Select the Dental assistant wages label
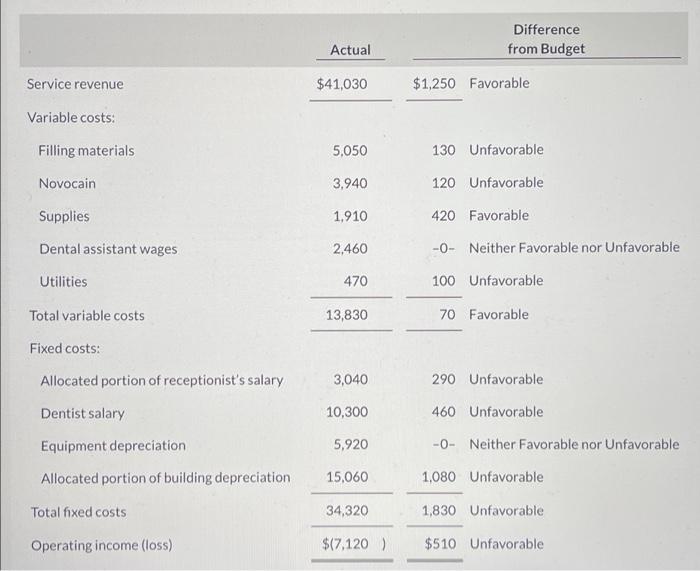The image size is (700, 571). tap(106, 249)
